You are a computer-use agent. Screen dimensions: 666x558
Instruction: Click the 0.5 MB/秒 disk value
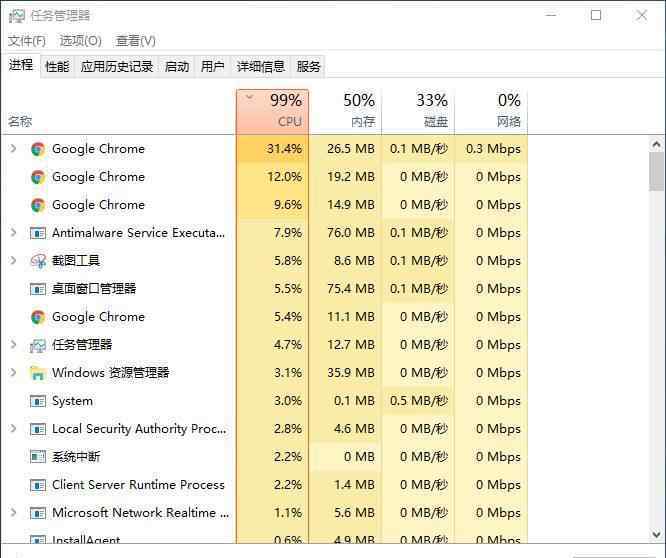(419, 401)
